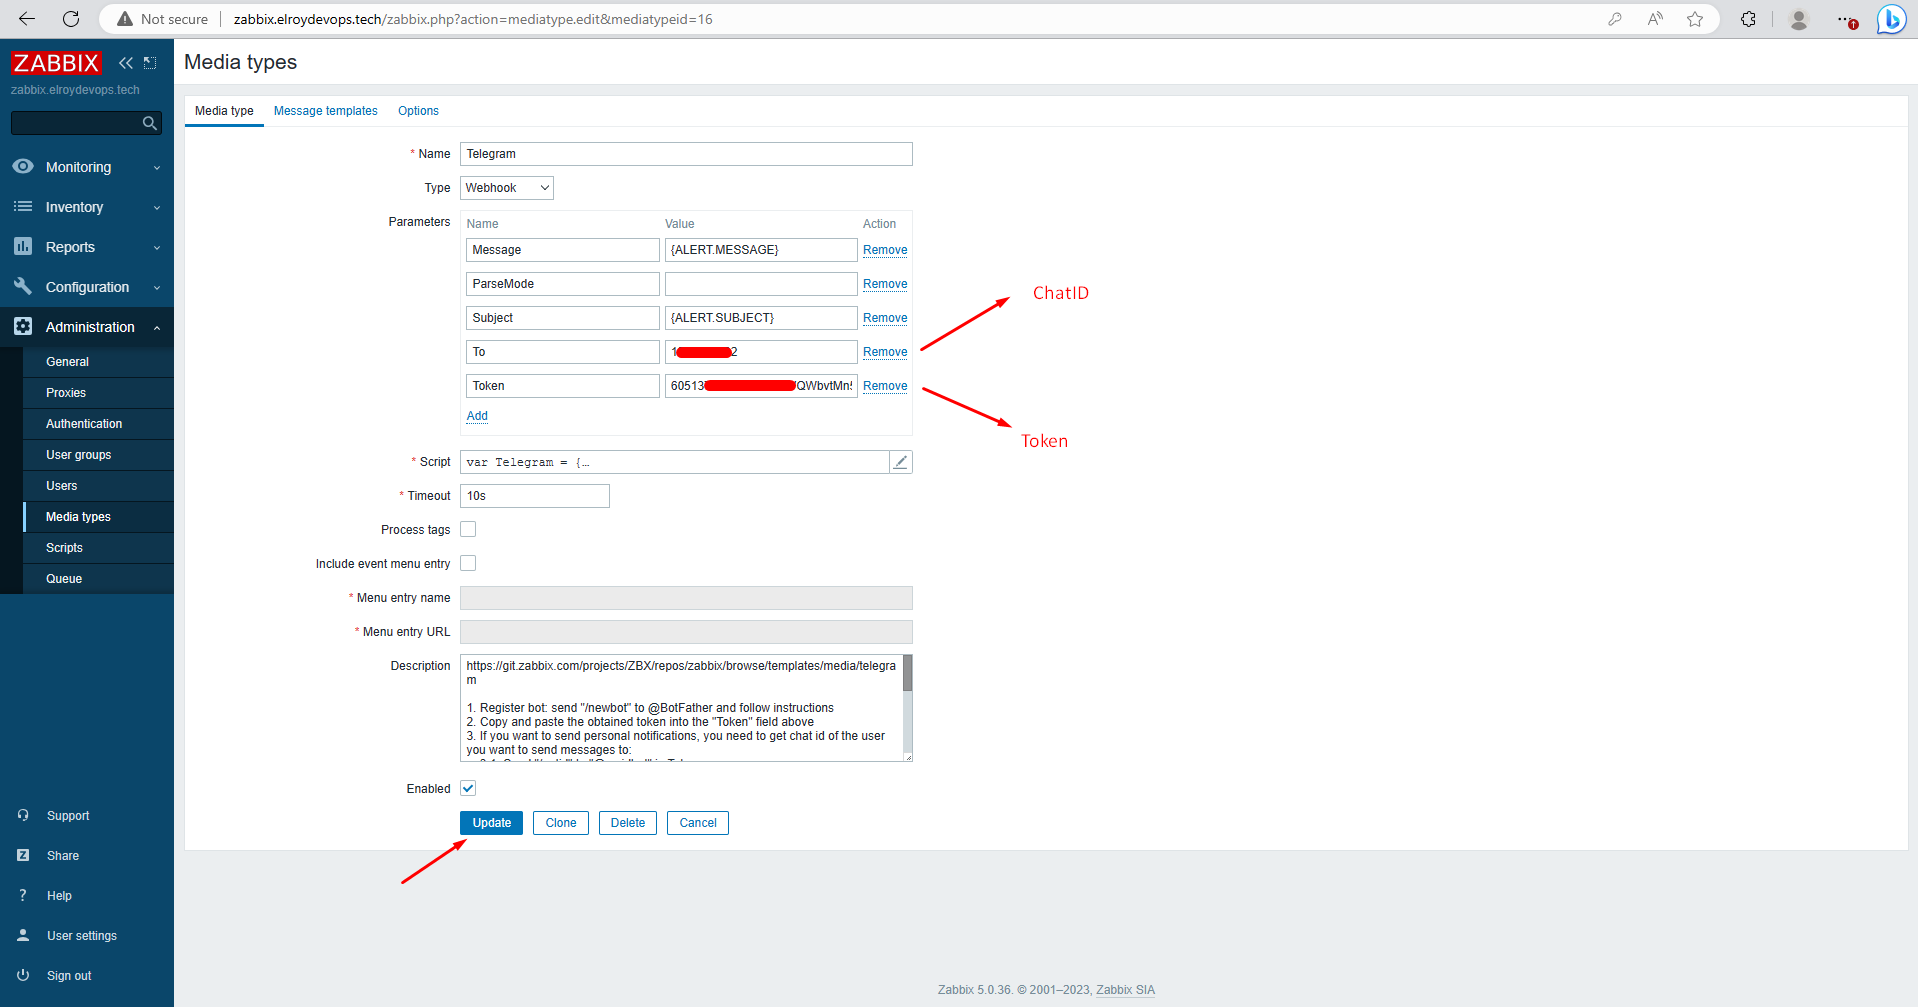Add page to favorites star icon
1918x1007 pixels.
1695,19
